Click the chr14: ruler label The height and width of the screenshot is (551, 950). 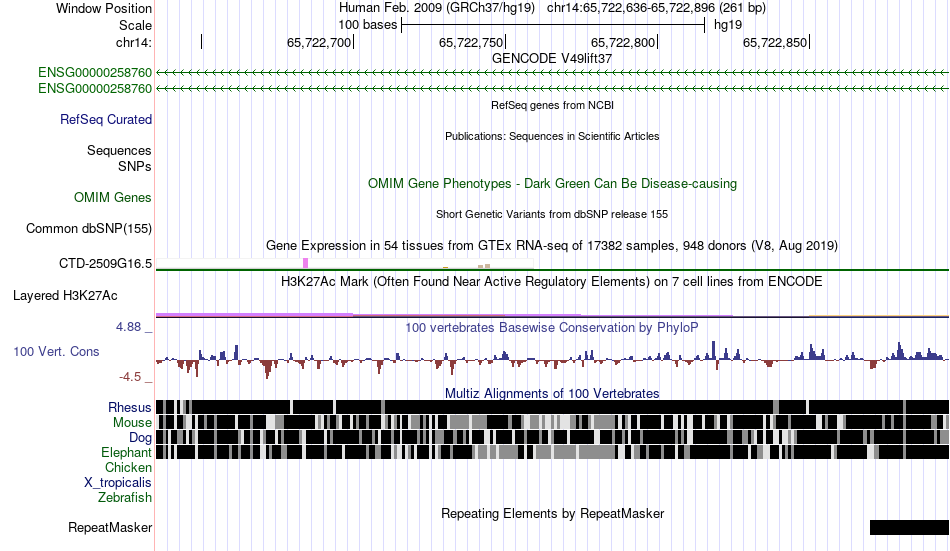[133, 42]
